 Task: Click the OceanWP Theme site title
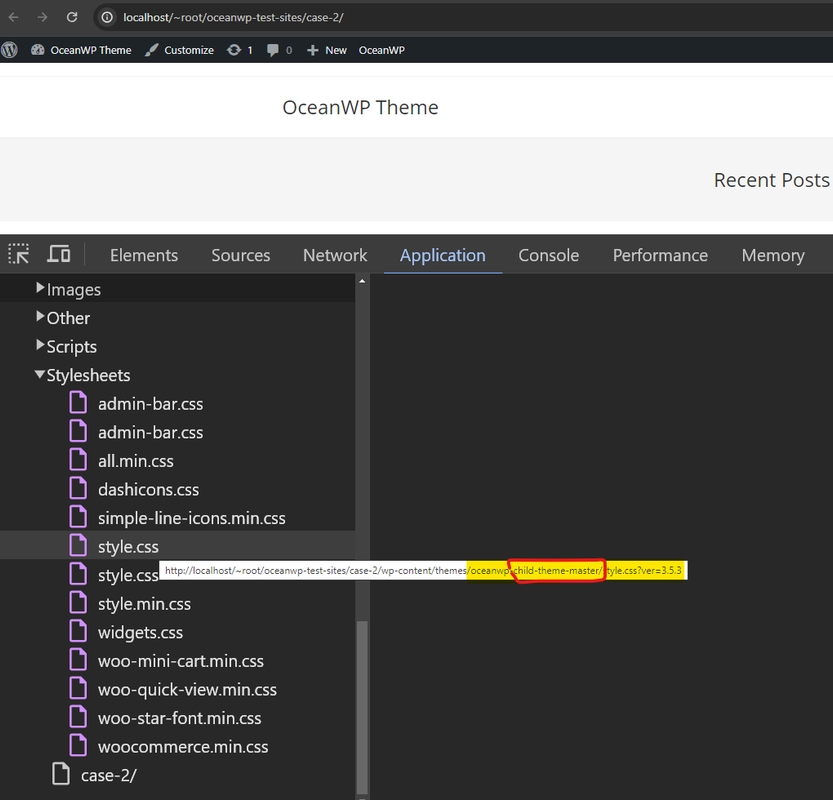(x=360, y=107)
